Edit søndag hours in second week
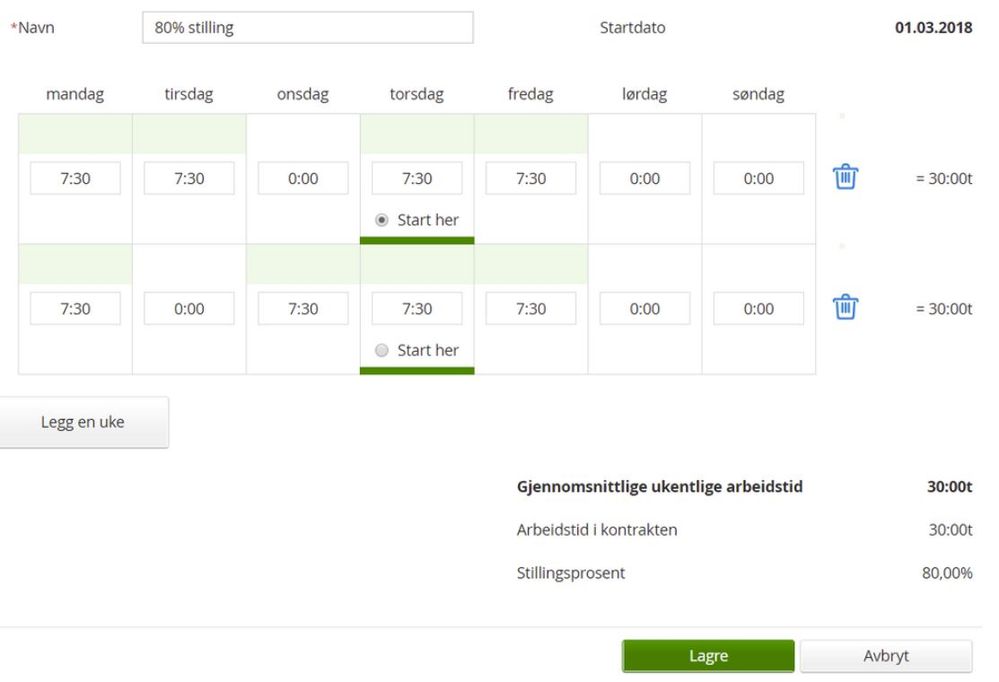This screenshot has height=682, width=999. (759, 308)
